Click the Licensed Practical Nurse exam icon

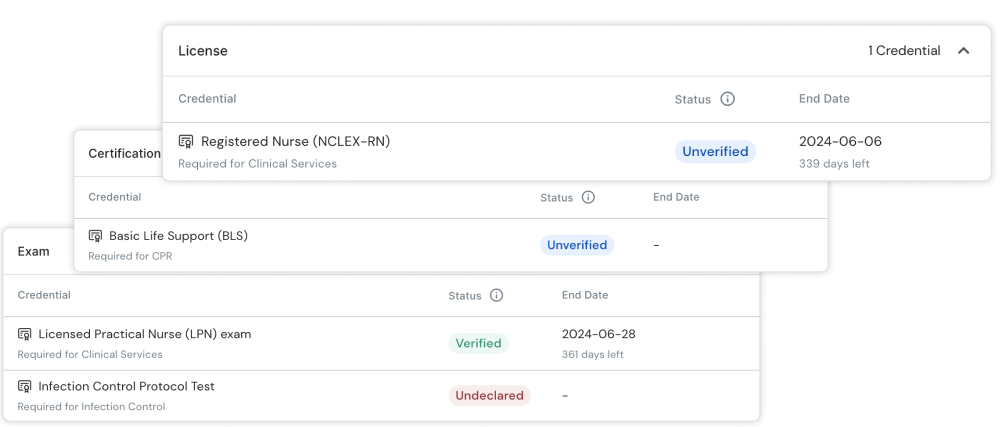pyautogui.click(x=25, y=335)
